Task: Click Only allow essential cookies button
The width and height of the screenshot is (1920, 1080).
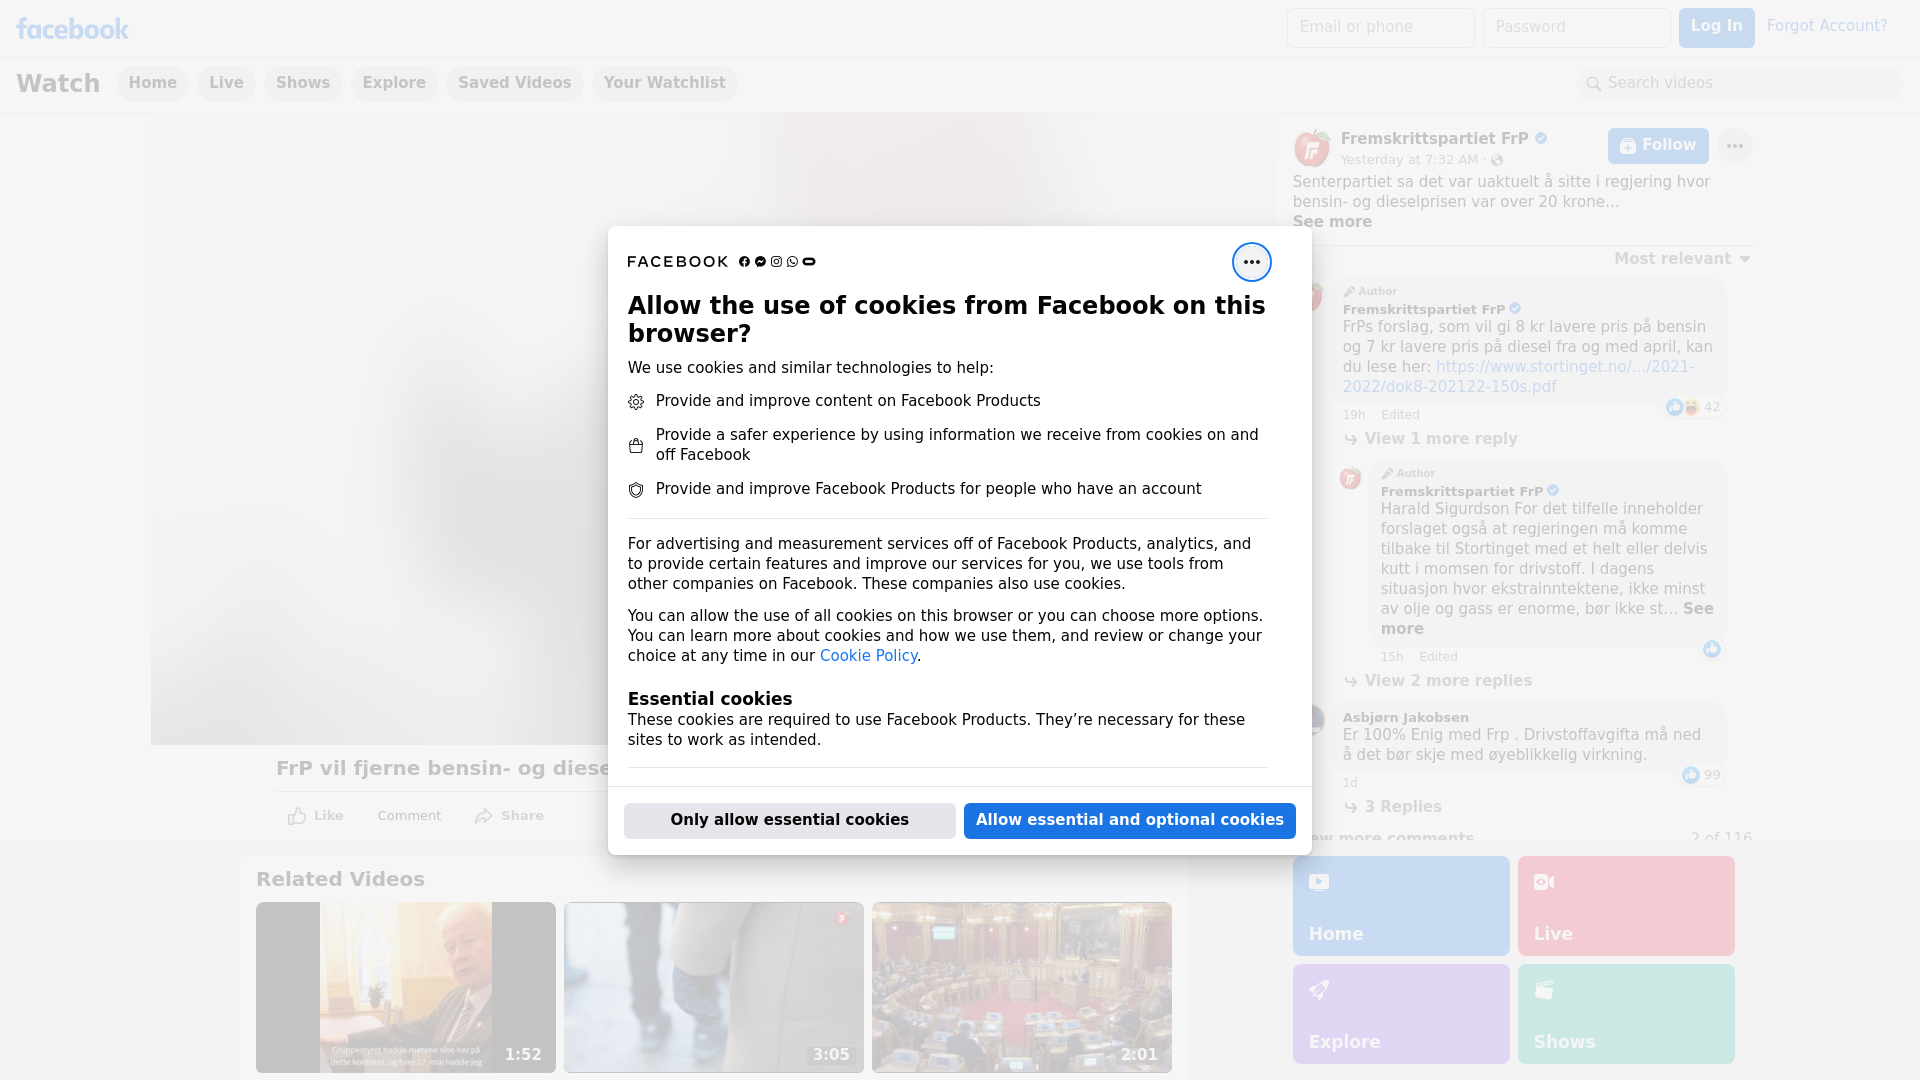Action: tap(790, 821)
